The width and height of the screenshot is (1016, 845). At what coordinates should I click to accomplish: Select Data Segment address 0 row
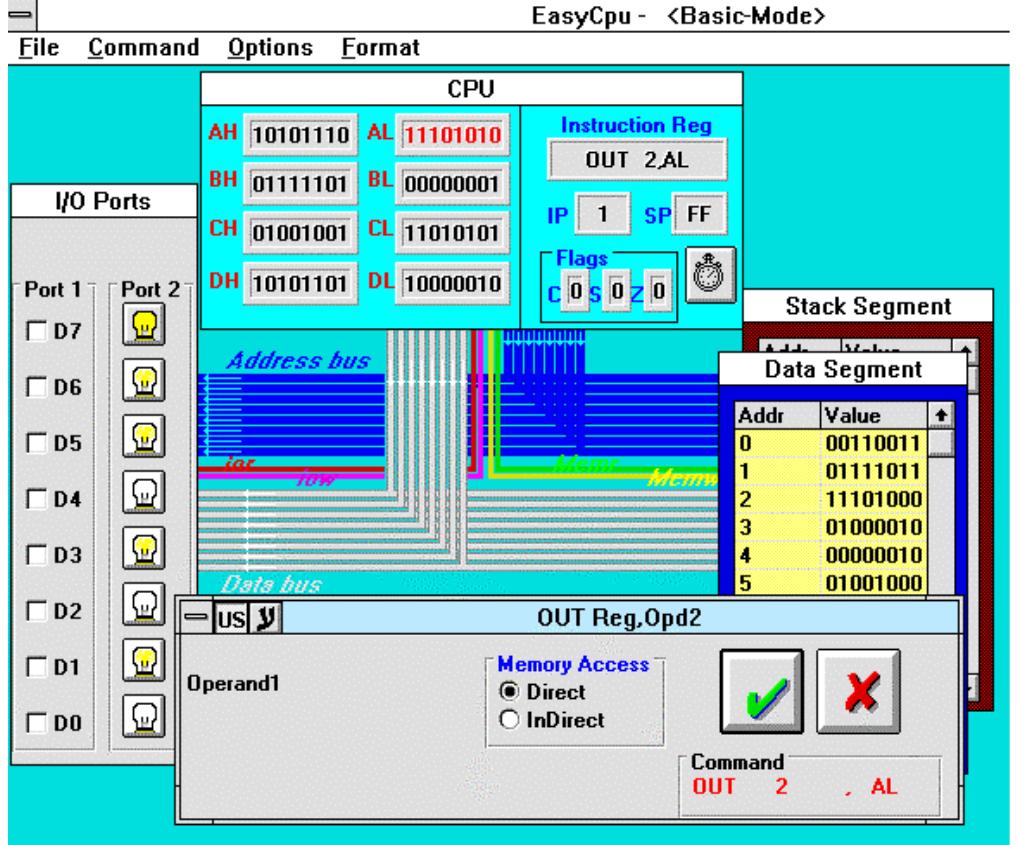click(x=831, y=443)
